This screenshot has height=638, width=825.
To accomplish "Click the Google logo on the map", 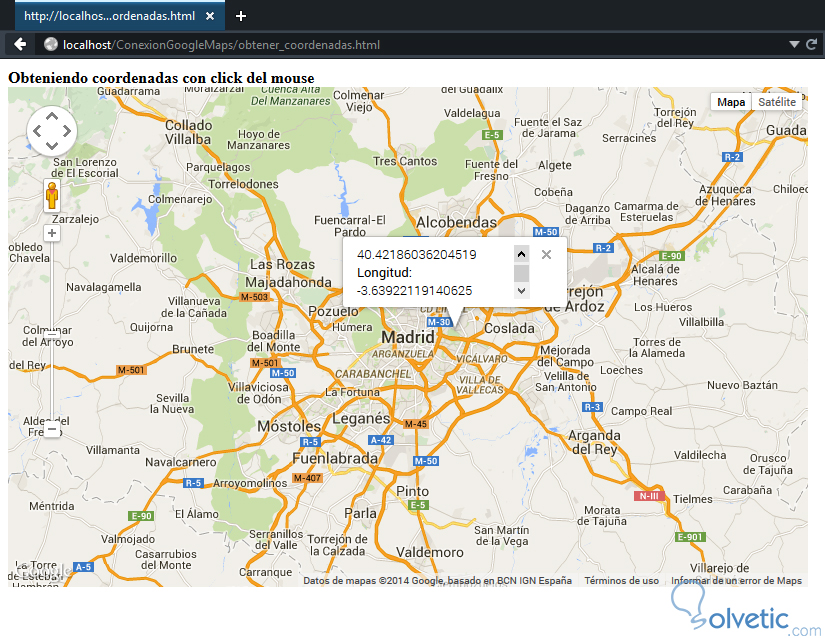I will (45, 569).
